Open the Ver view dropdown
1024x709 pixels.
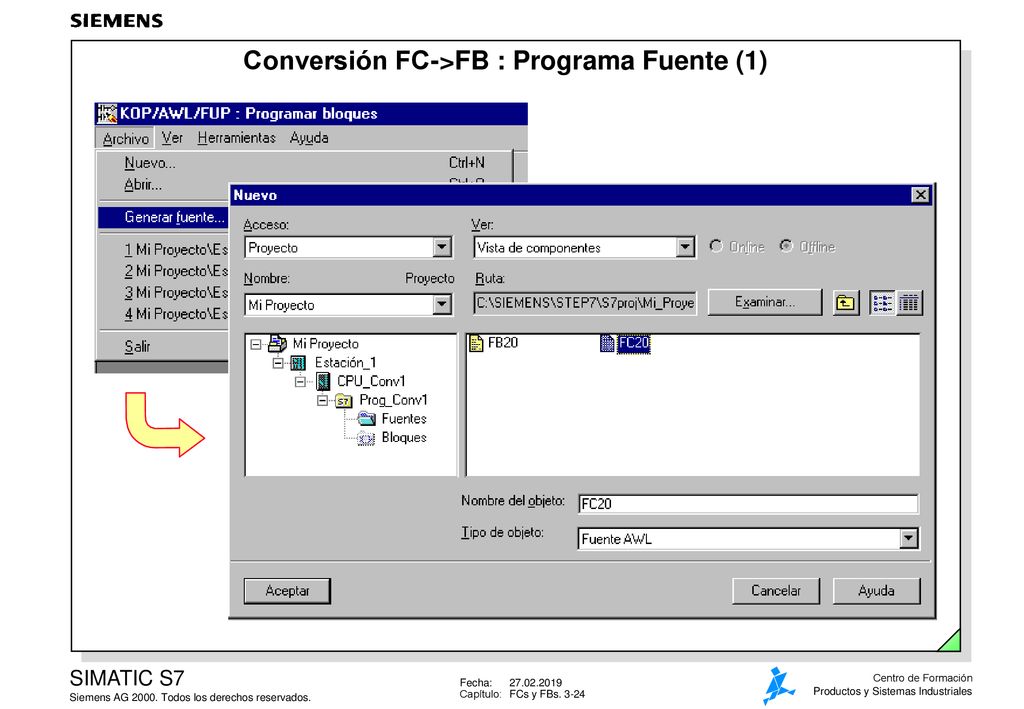(684, 247)
